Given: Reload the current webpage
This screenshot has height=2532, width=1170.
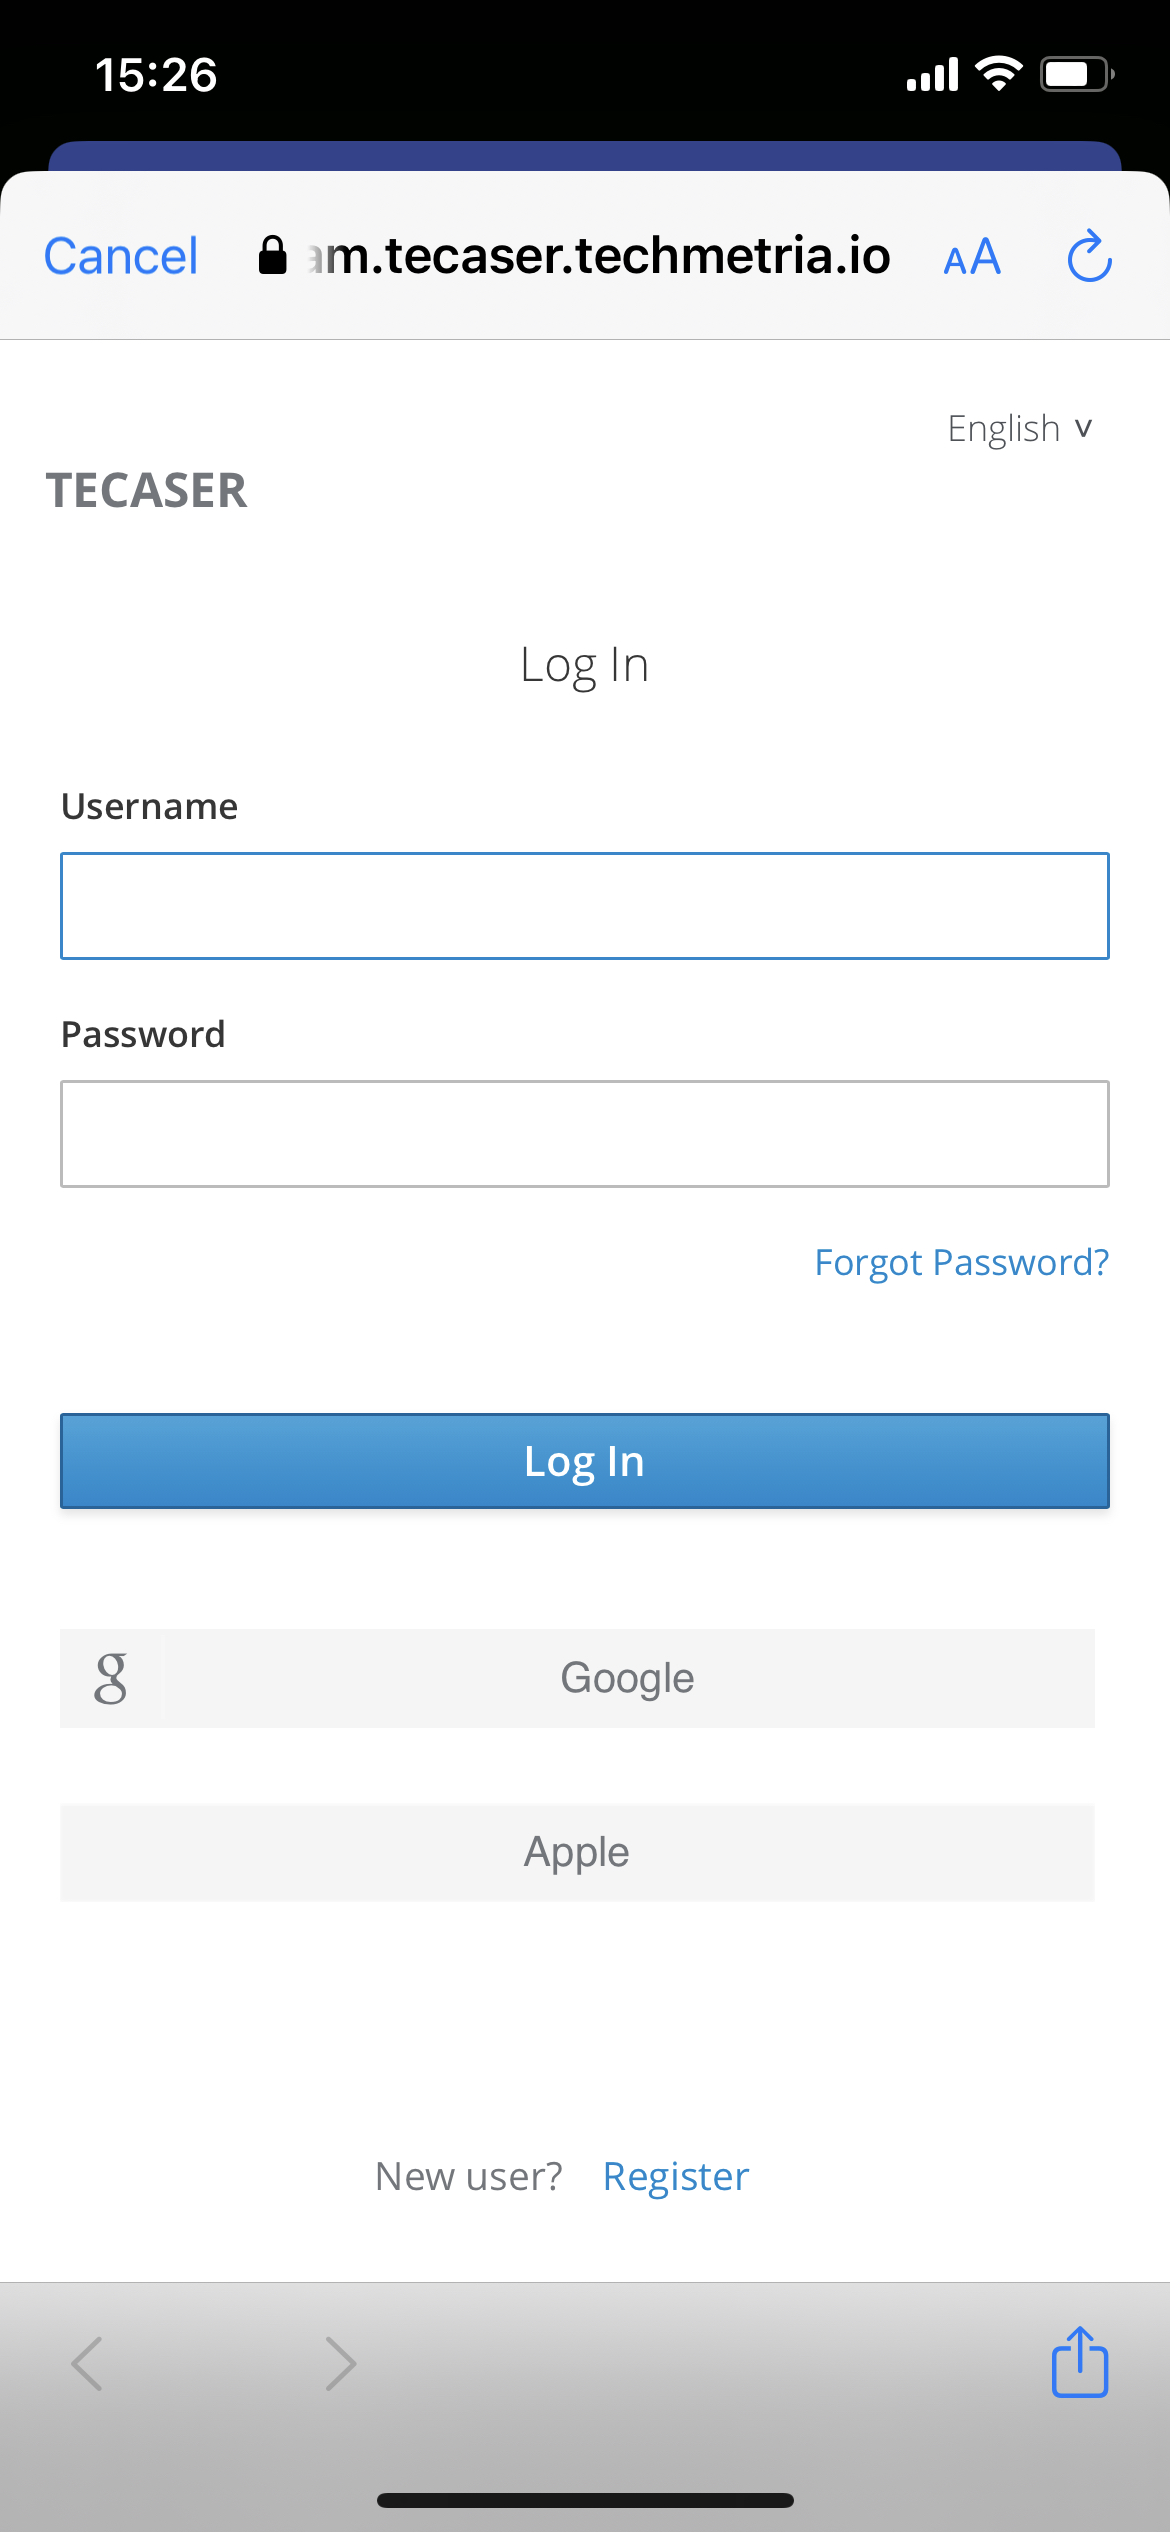Looking at the screenshot, I should [x=1089, y=256].
